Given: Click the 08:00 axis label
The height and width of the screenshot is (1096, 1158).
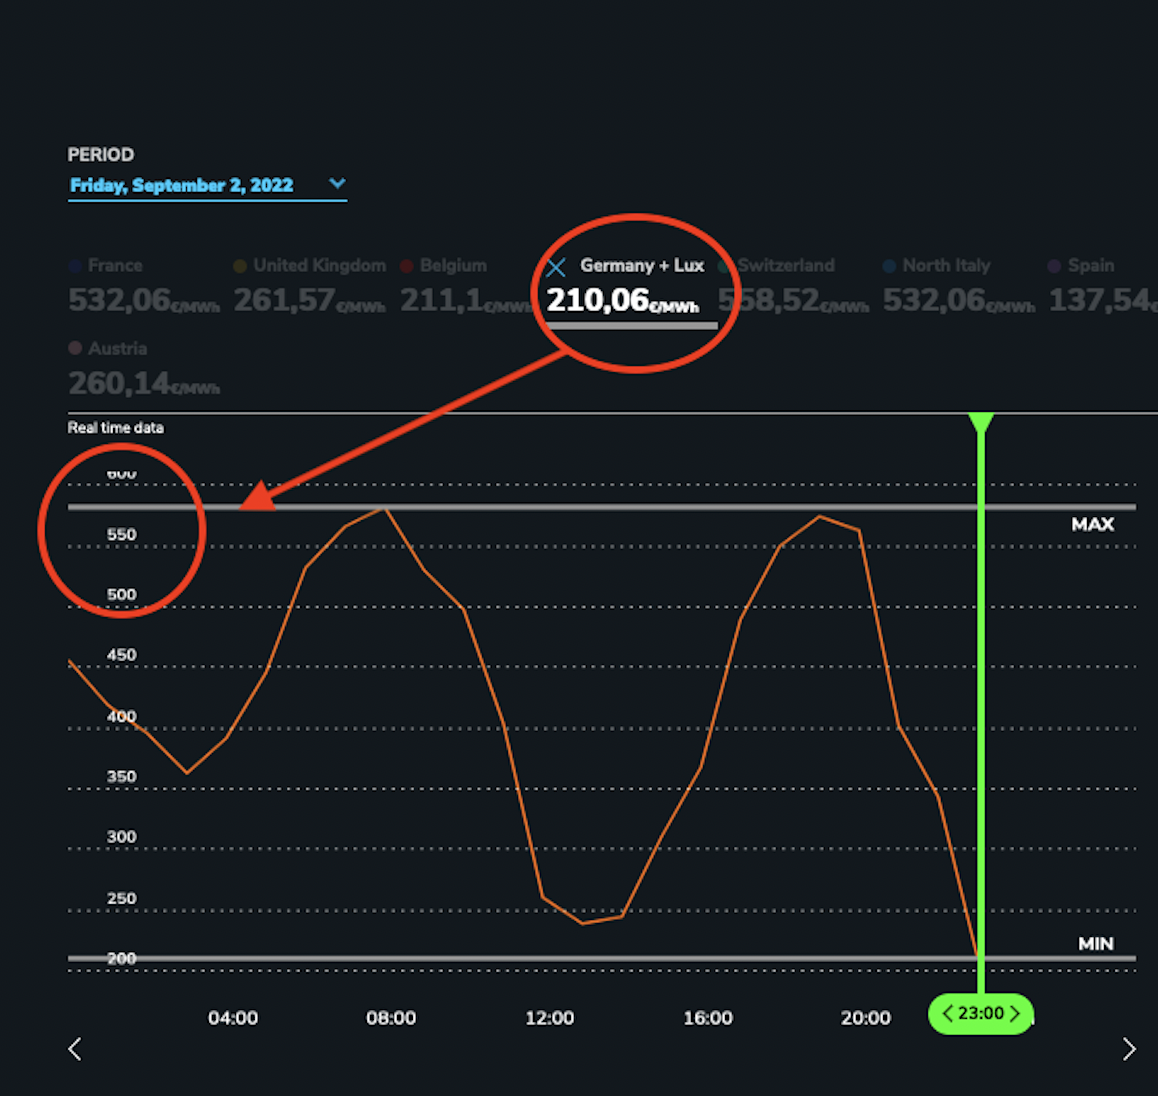Looking at the screenshot, I should click(390, 1018).
